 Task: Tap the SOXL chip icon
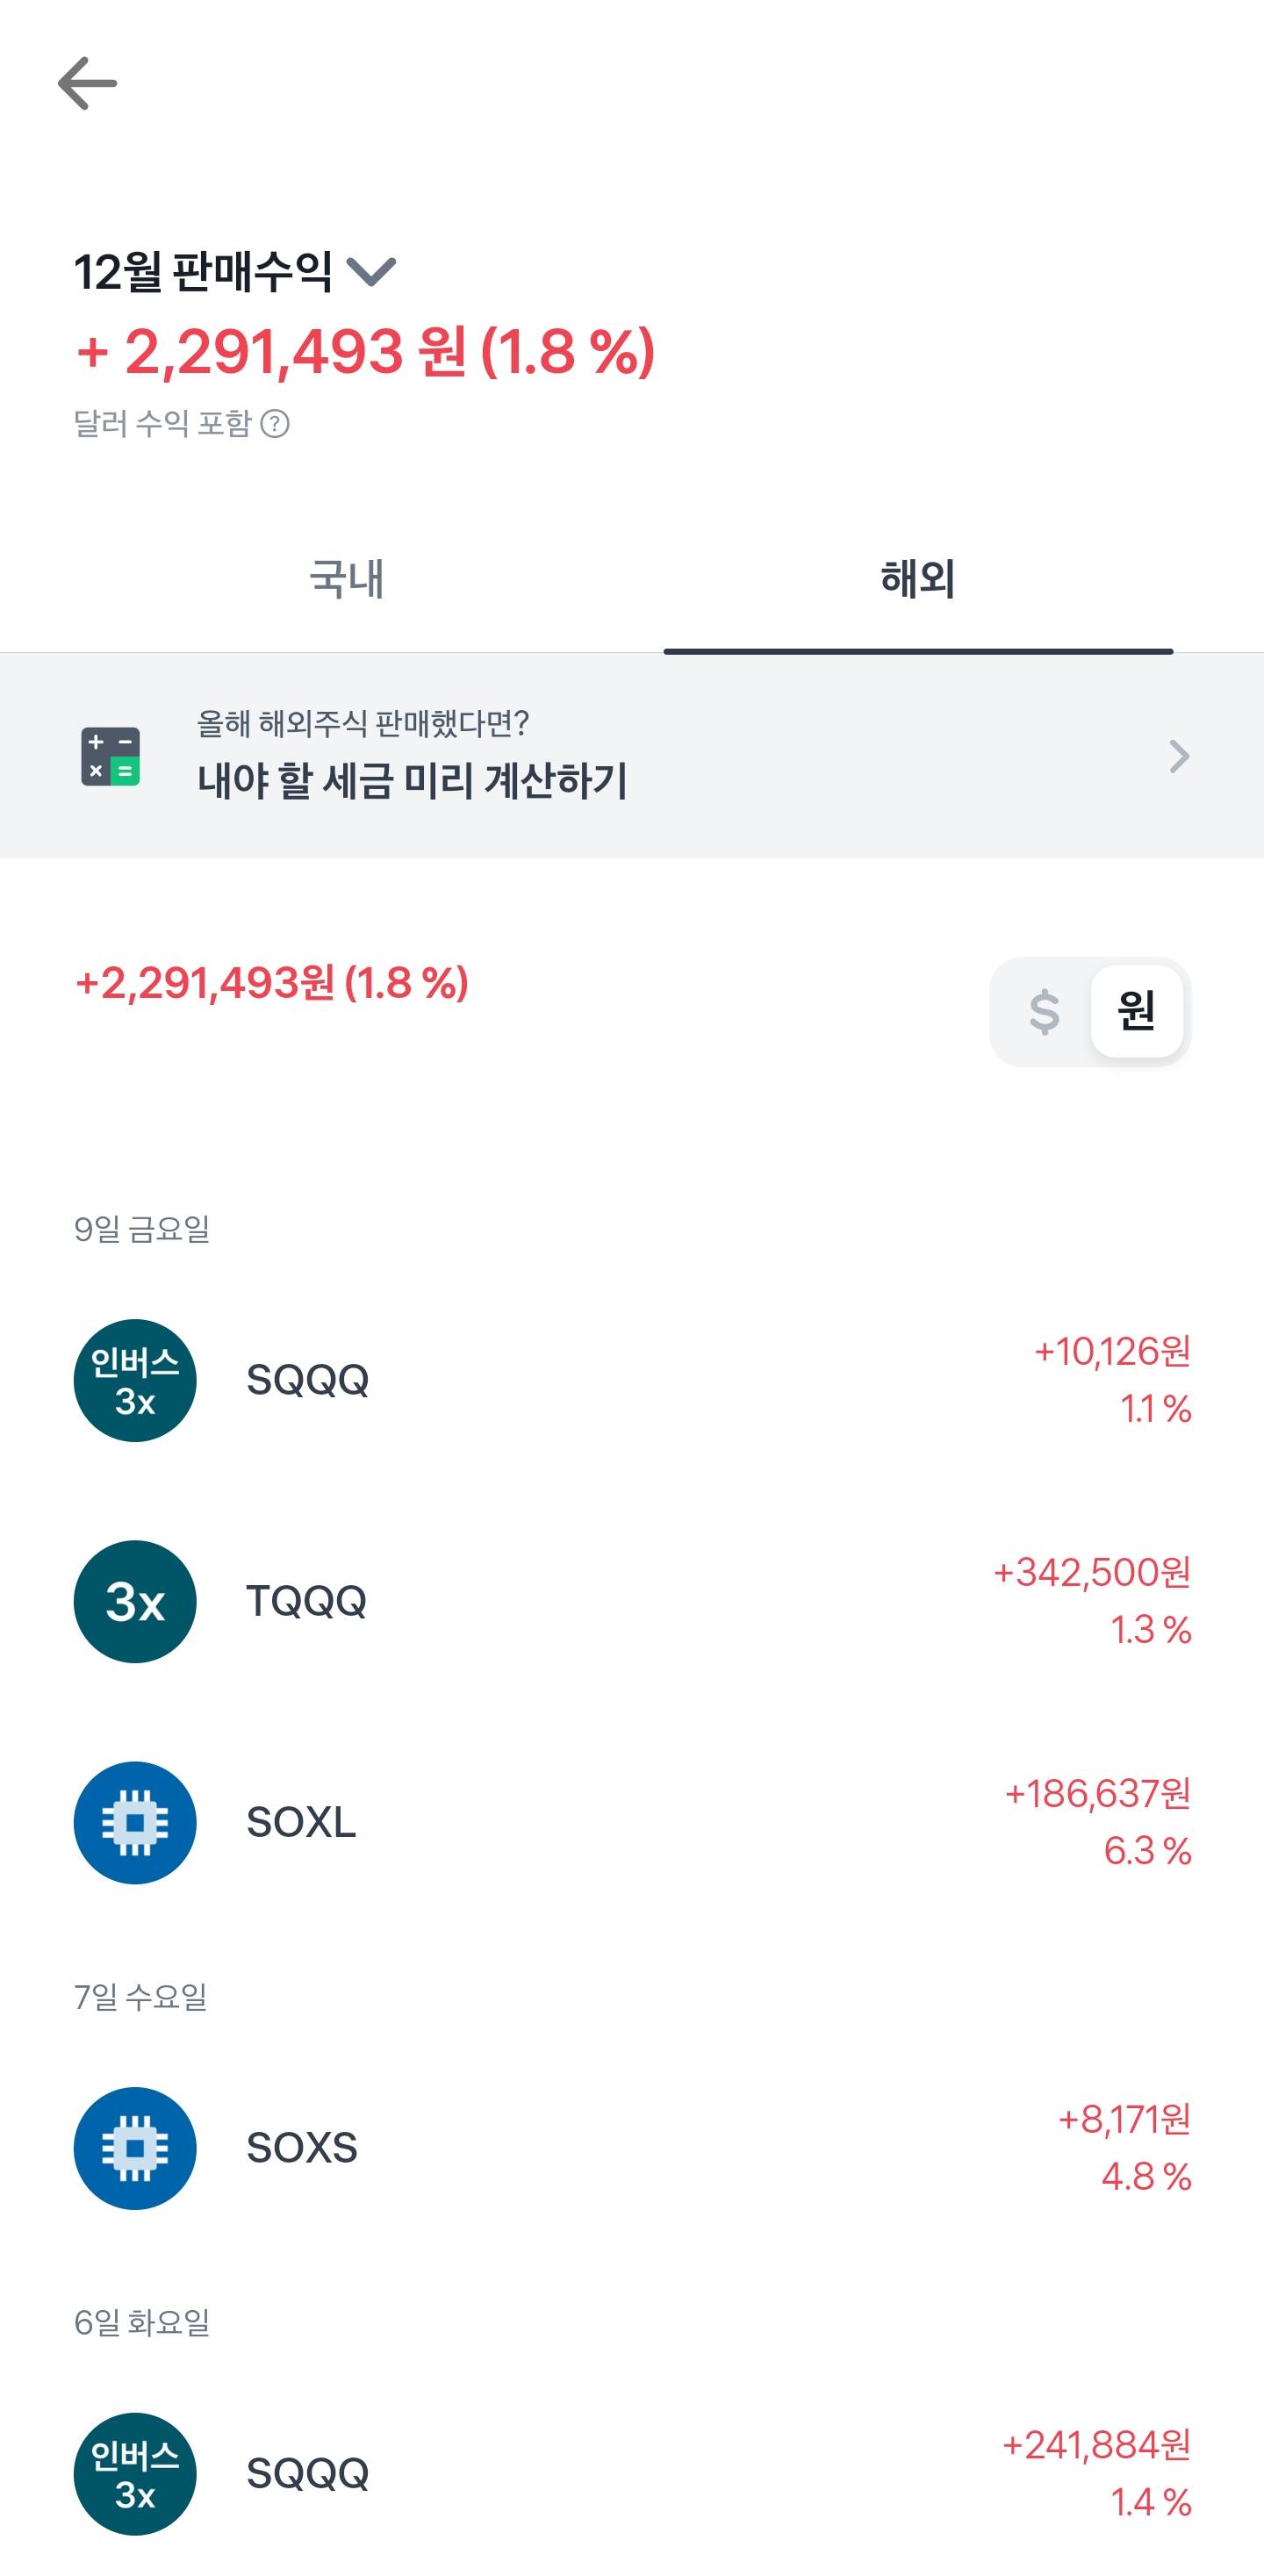coord(135,1822)
